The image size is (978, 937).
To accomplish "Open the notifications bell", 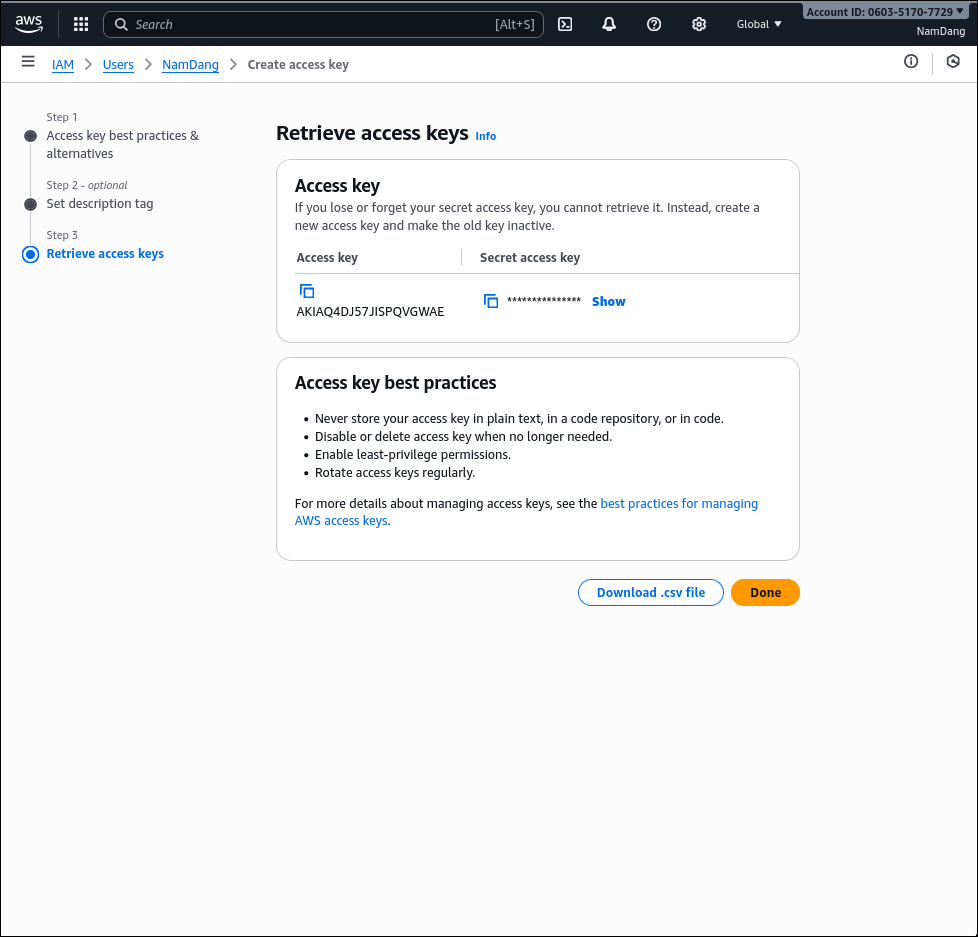I will point(609,24).
